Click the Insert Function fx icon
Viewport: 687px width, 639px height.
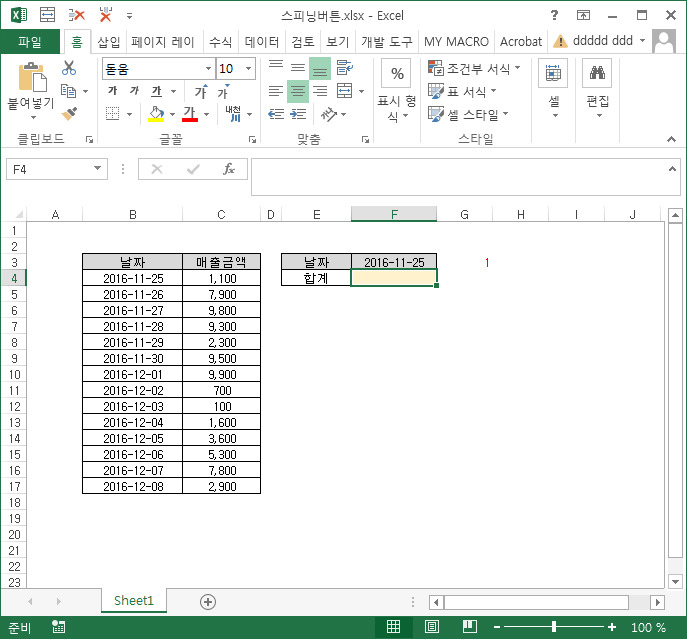tap(229, 169)
